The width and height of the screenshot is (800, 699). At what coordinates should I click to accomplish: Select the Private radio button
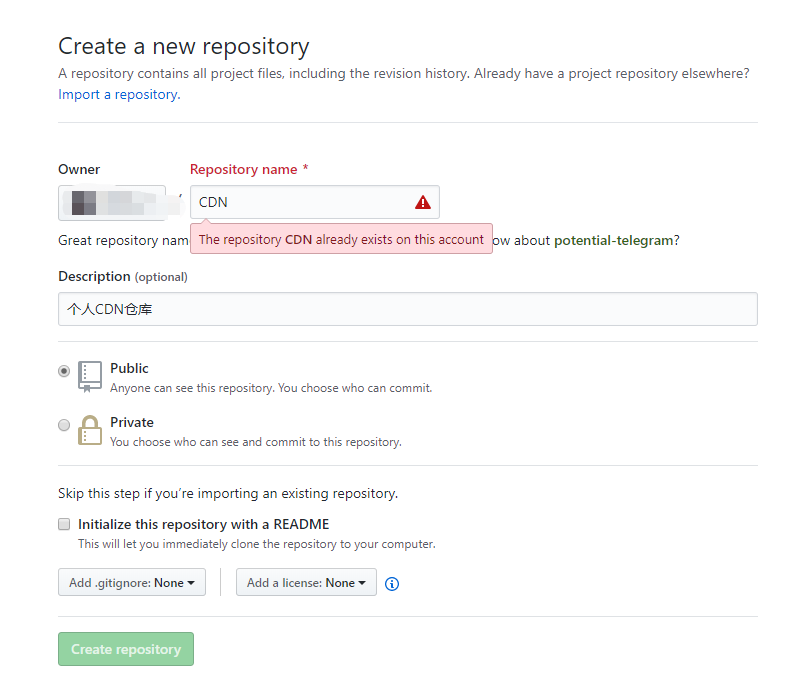pos(64,424)
